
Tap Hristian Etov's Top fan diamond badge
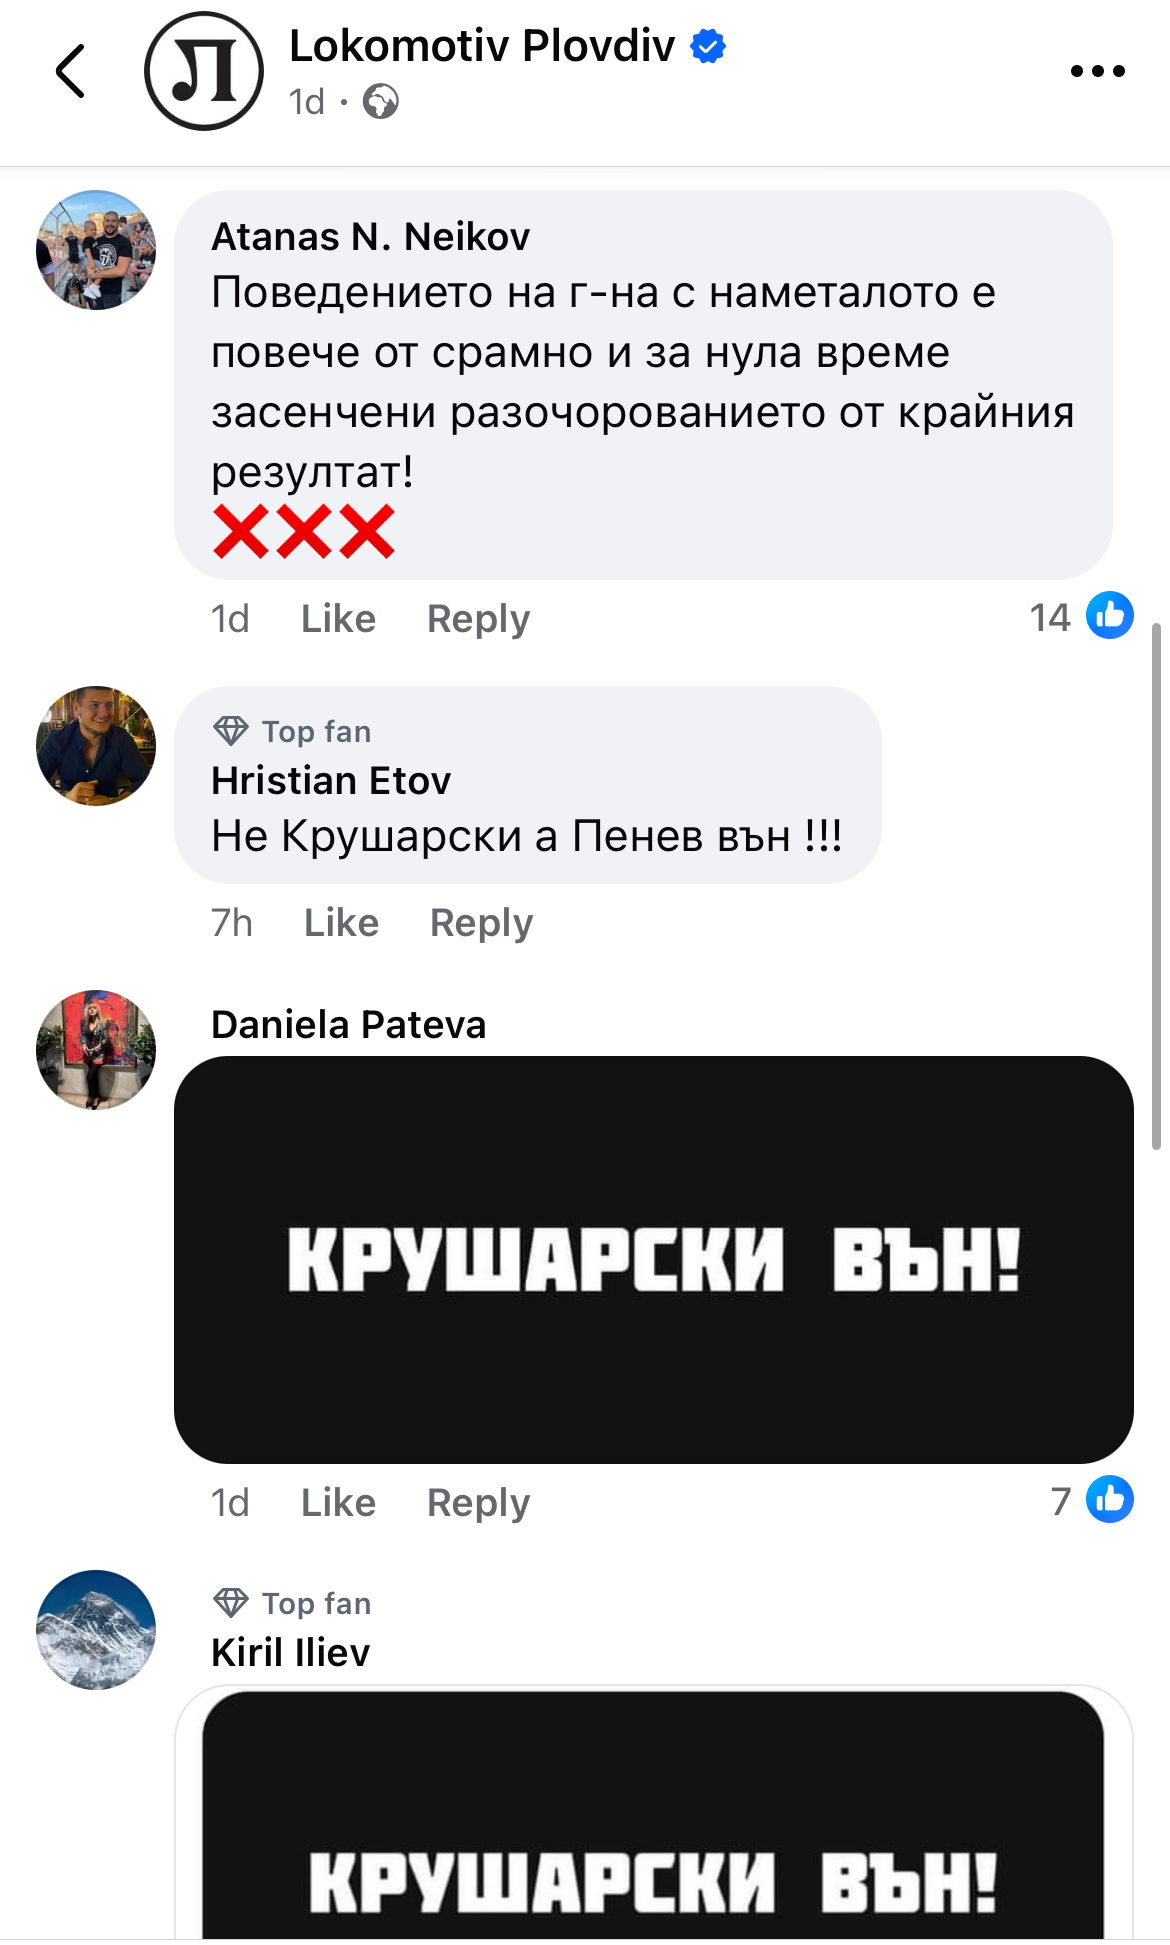click(x=230, y=731)
